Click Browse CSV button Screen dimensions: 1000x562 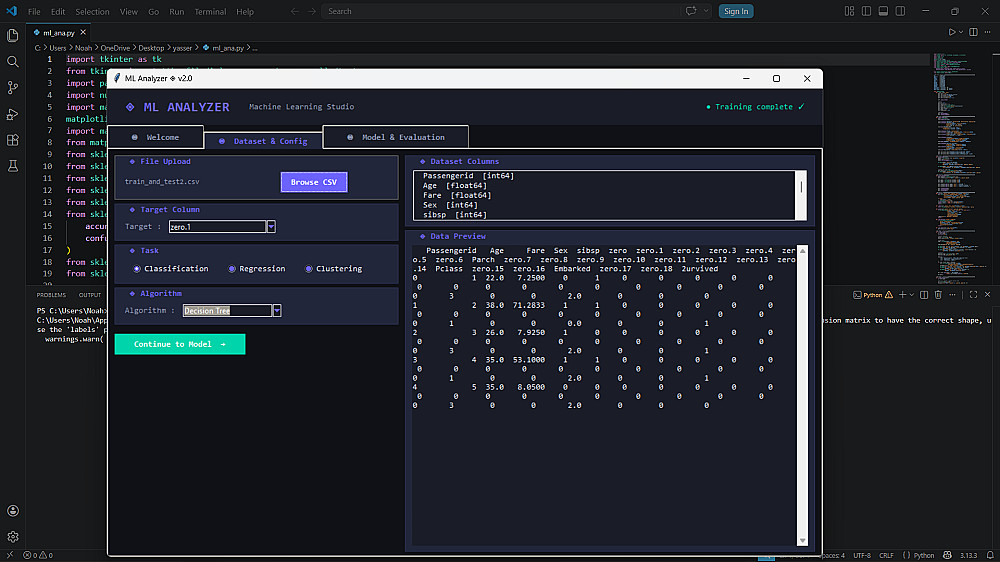point(314,182)
